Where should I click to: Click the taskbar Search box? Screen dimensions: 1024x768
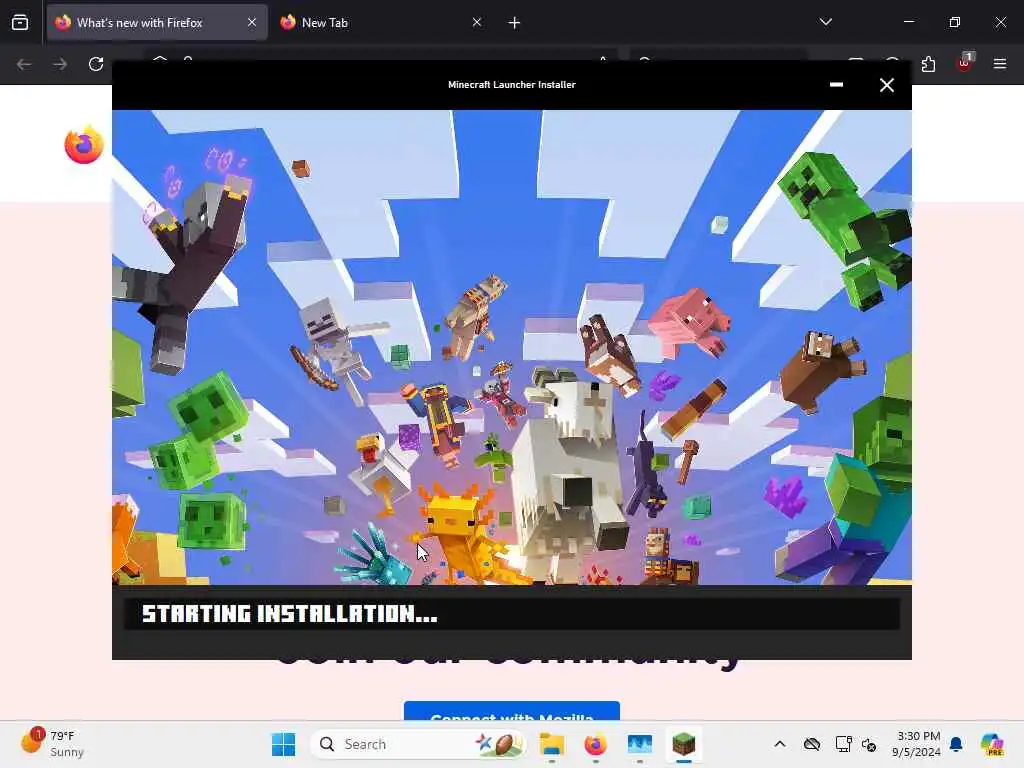[x=418, y=744]
